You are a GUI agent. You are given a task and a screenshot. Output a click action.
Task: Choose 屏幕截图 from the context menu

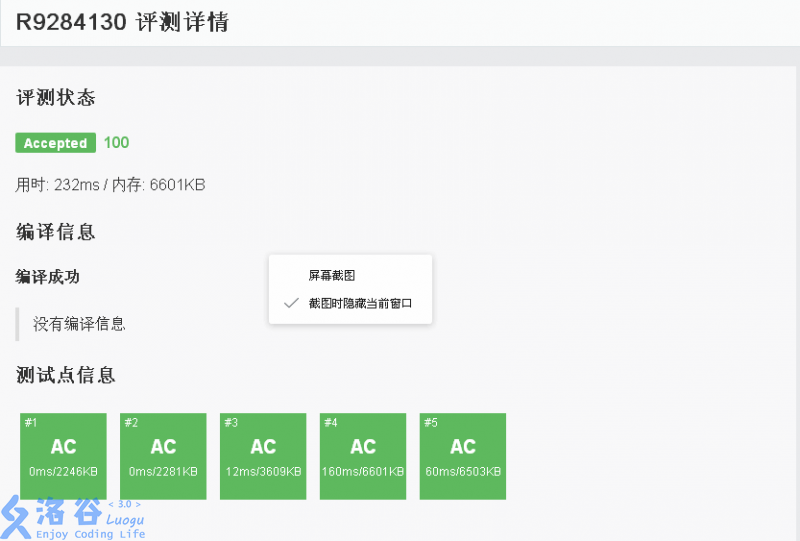(x=331, y=275)
